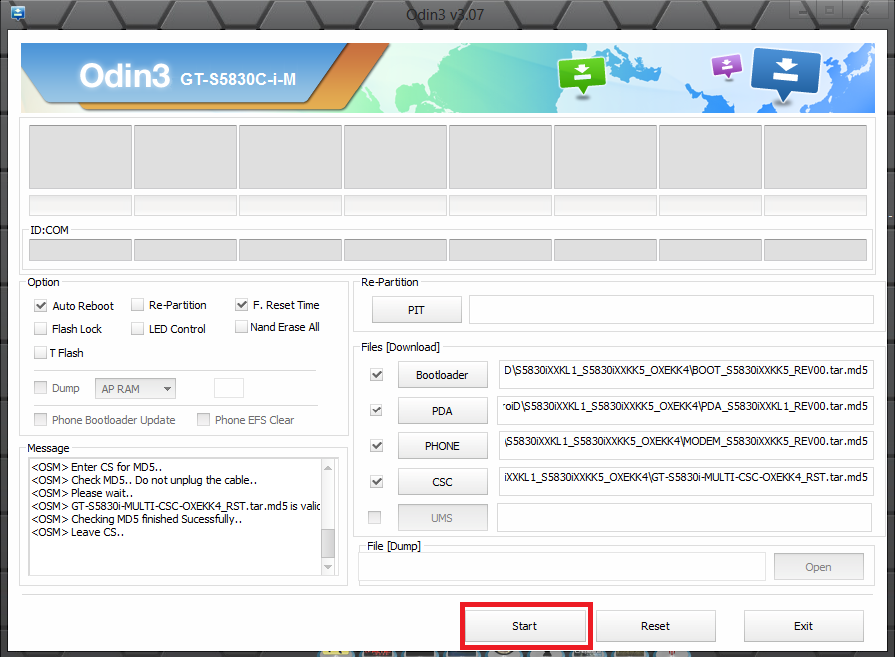Click the message log scroll up arrow
Viewport: 895px width, 657px height.
(328, 468)
